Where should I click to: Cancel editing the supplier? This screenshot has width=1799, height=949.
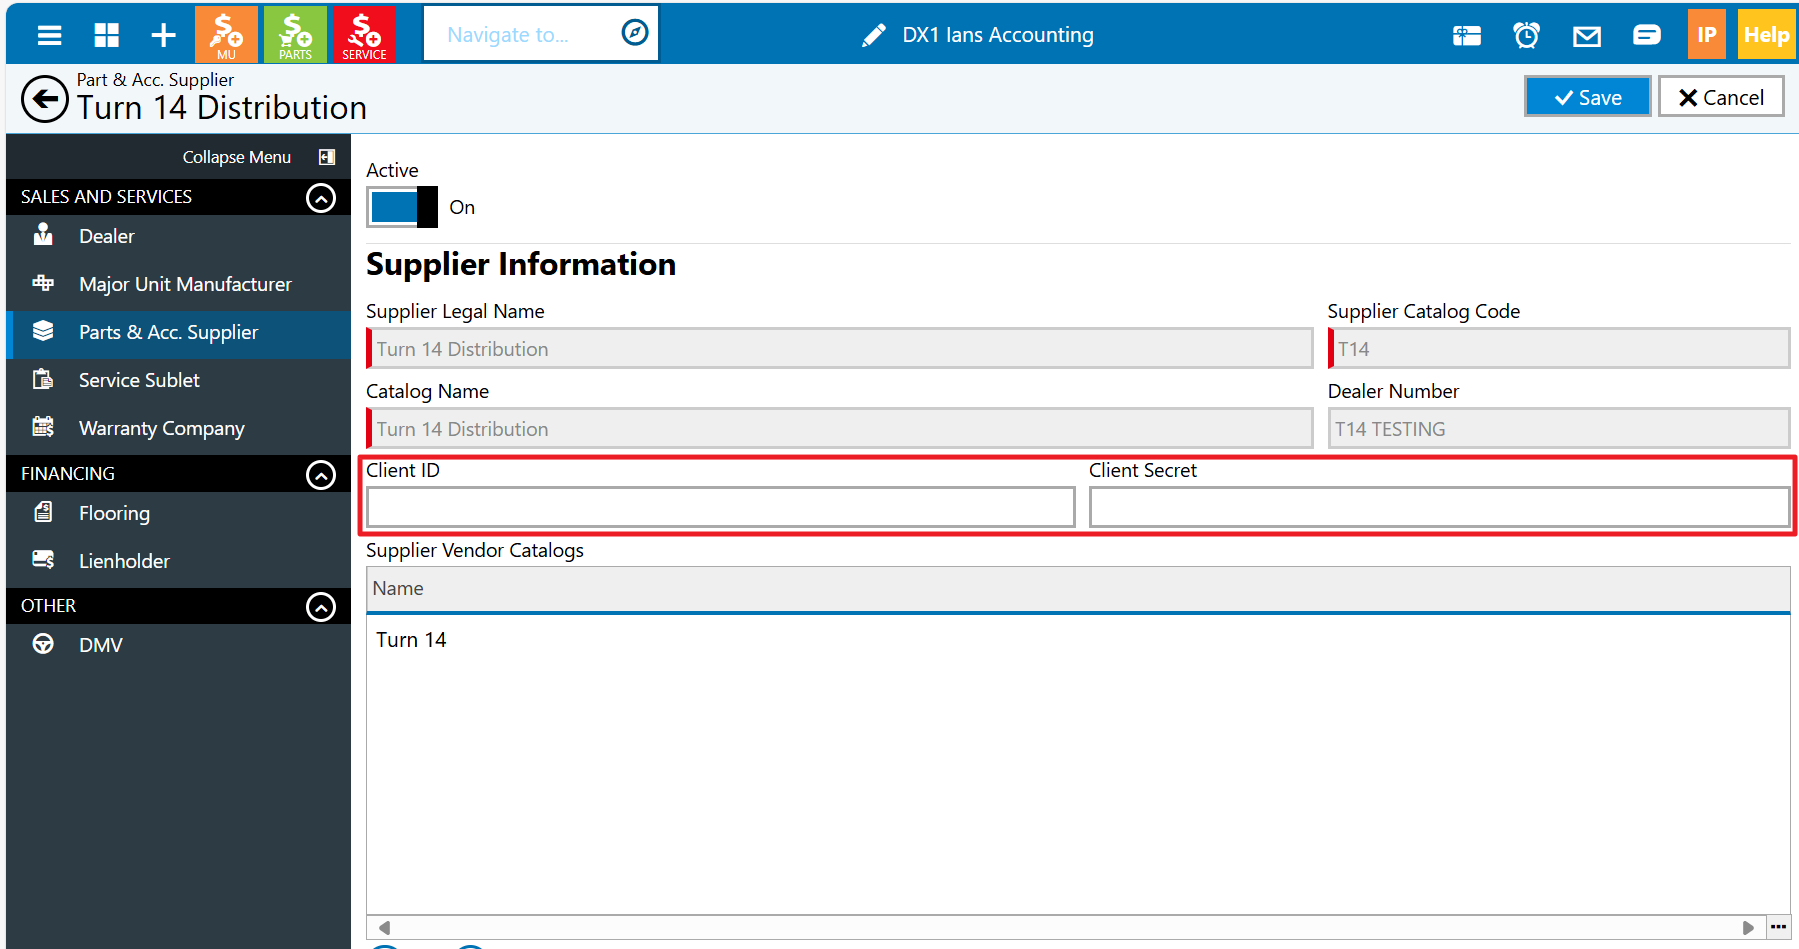pos(1721,97)
